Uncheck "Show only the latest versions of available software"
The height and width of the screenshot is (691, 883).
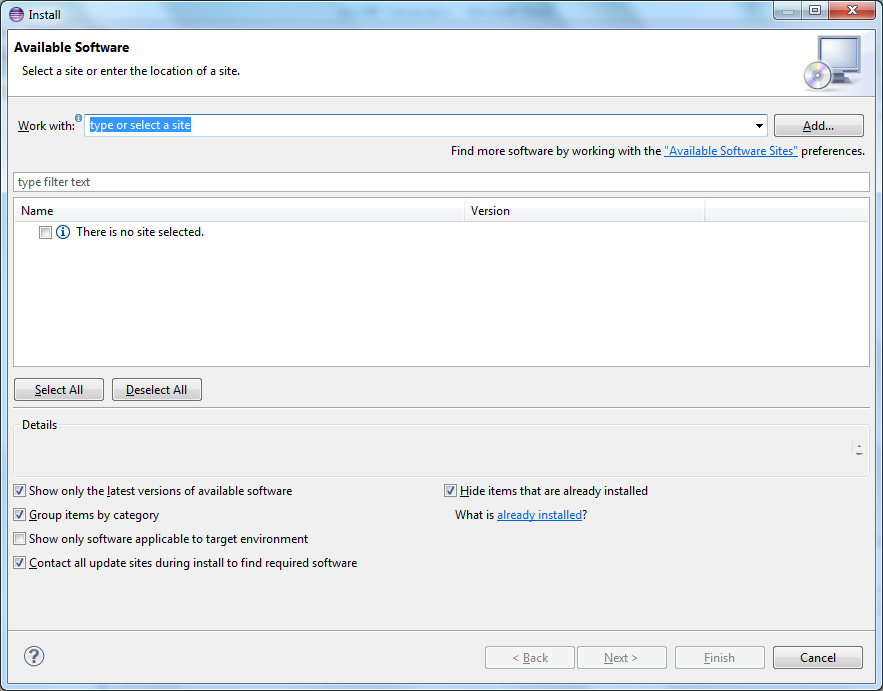(19, 490)
